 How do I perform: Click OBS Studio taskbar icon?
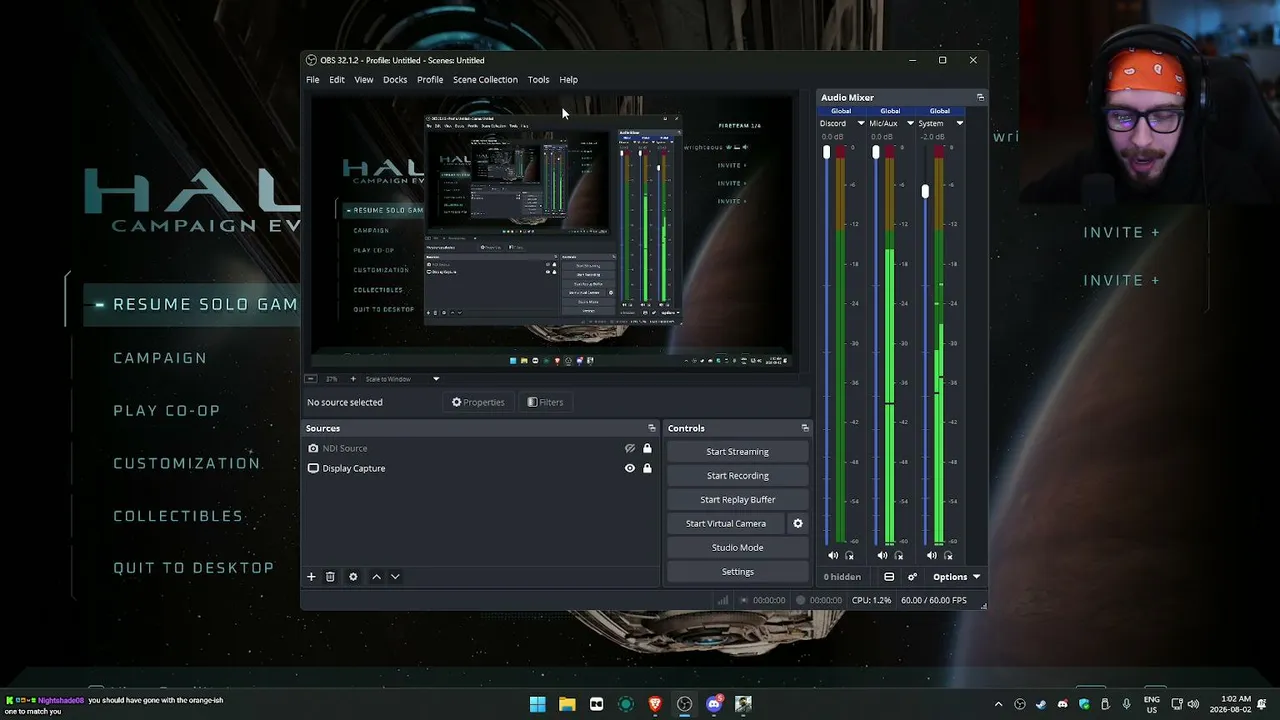click(x=684, y=704)
